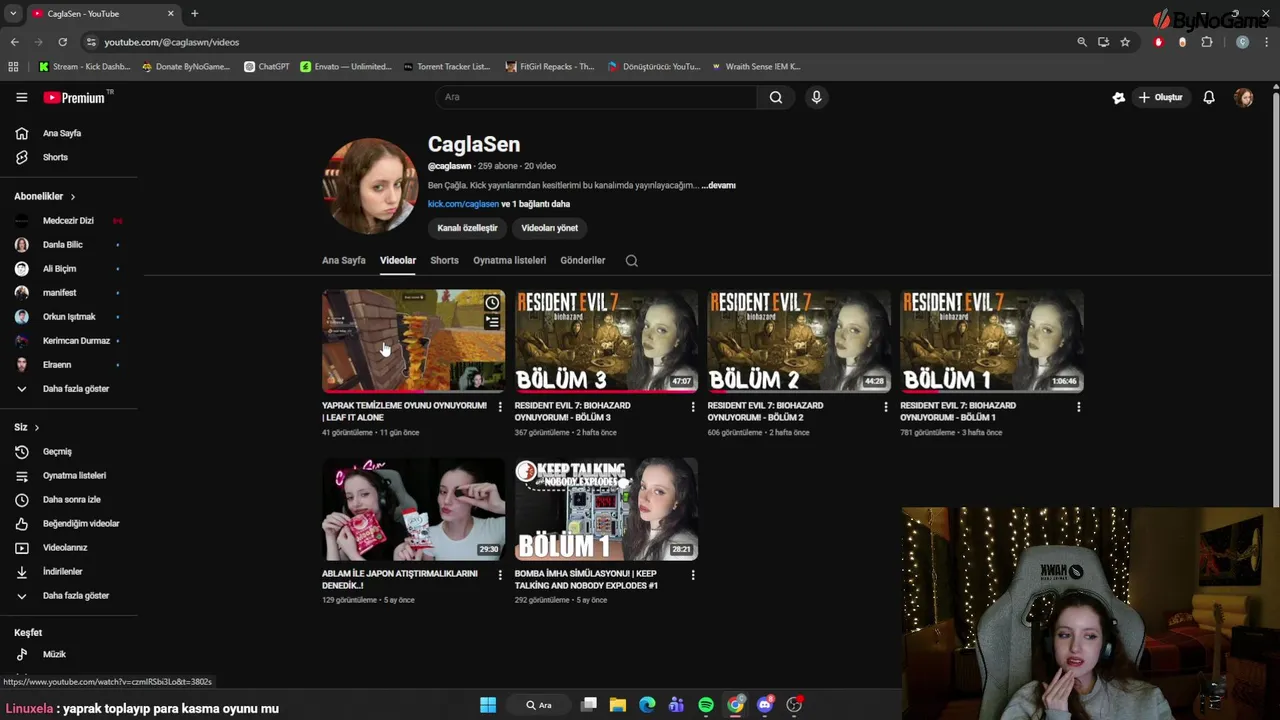Screen dimensions: 1280x720
Task: Open options for Keep Talking video
Action: pos(693,575)
